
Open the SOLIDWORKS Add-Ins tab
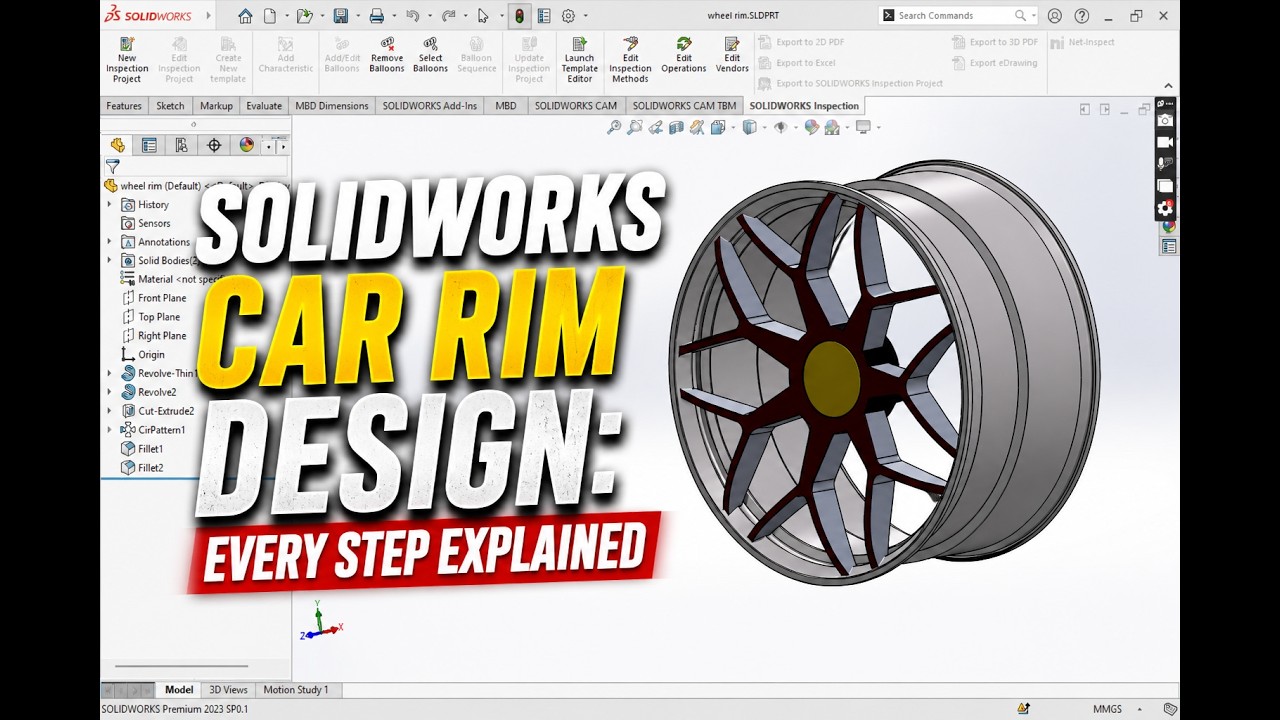[x=430, y=106]
